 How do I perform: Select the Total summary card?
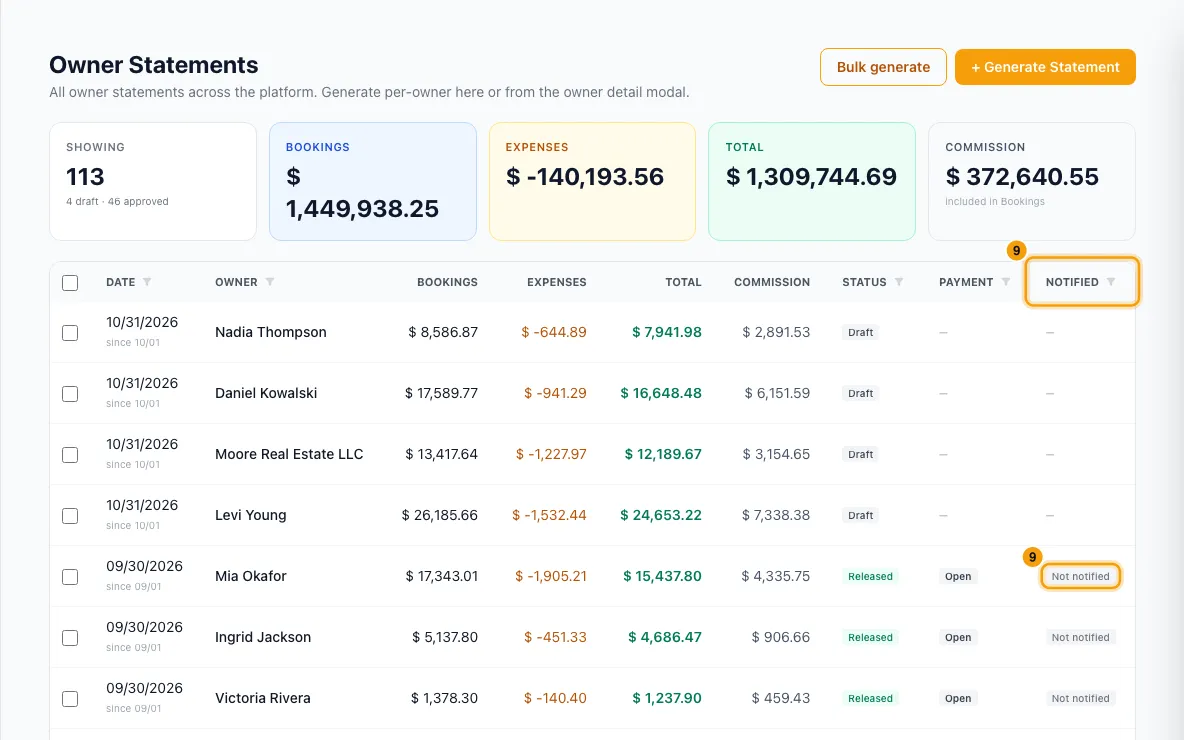point(812,182)
